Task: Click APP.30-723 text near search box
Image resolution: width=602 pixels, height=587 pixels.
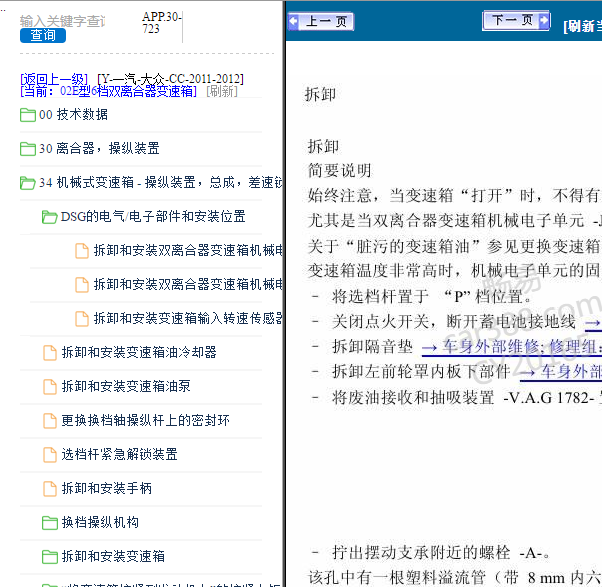Action: [161, 22]
